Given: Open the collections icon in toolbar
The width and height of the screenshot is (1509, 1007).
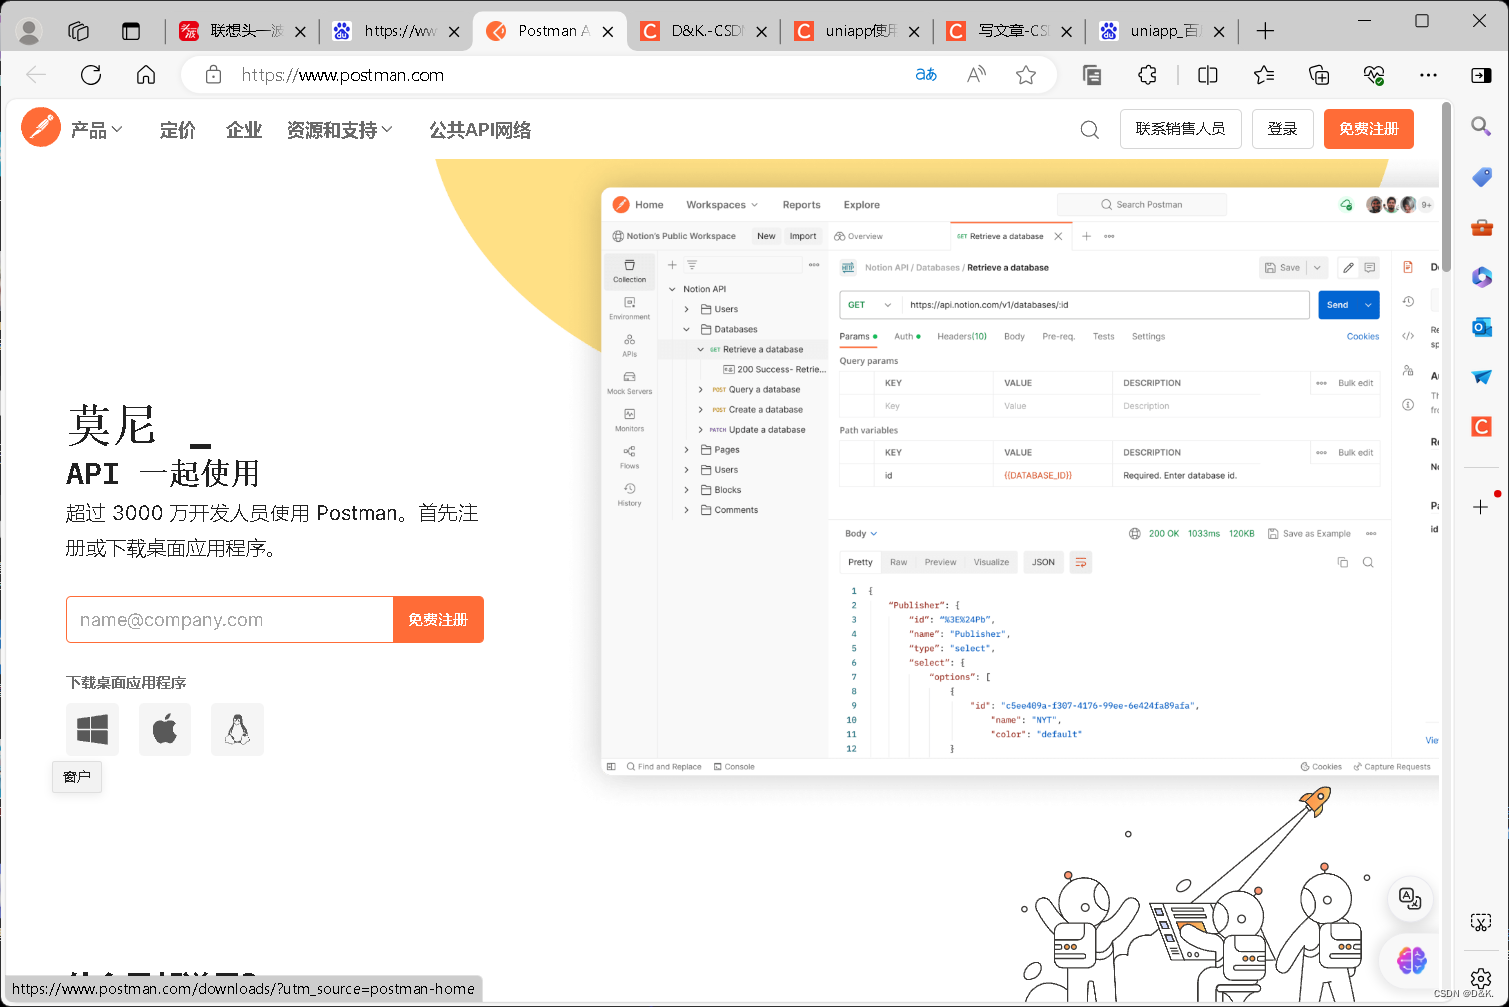Looking at the screenshot, I should (x=1319, y=75).
